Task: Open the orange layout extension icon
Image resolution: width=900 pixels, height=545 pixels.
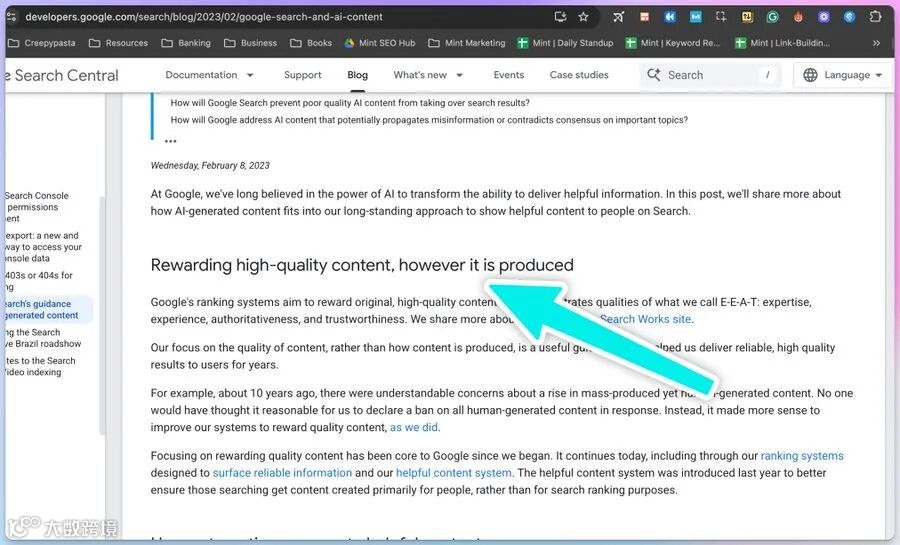Action: [x=645, y=17]
